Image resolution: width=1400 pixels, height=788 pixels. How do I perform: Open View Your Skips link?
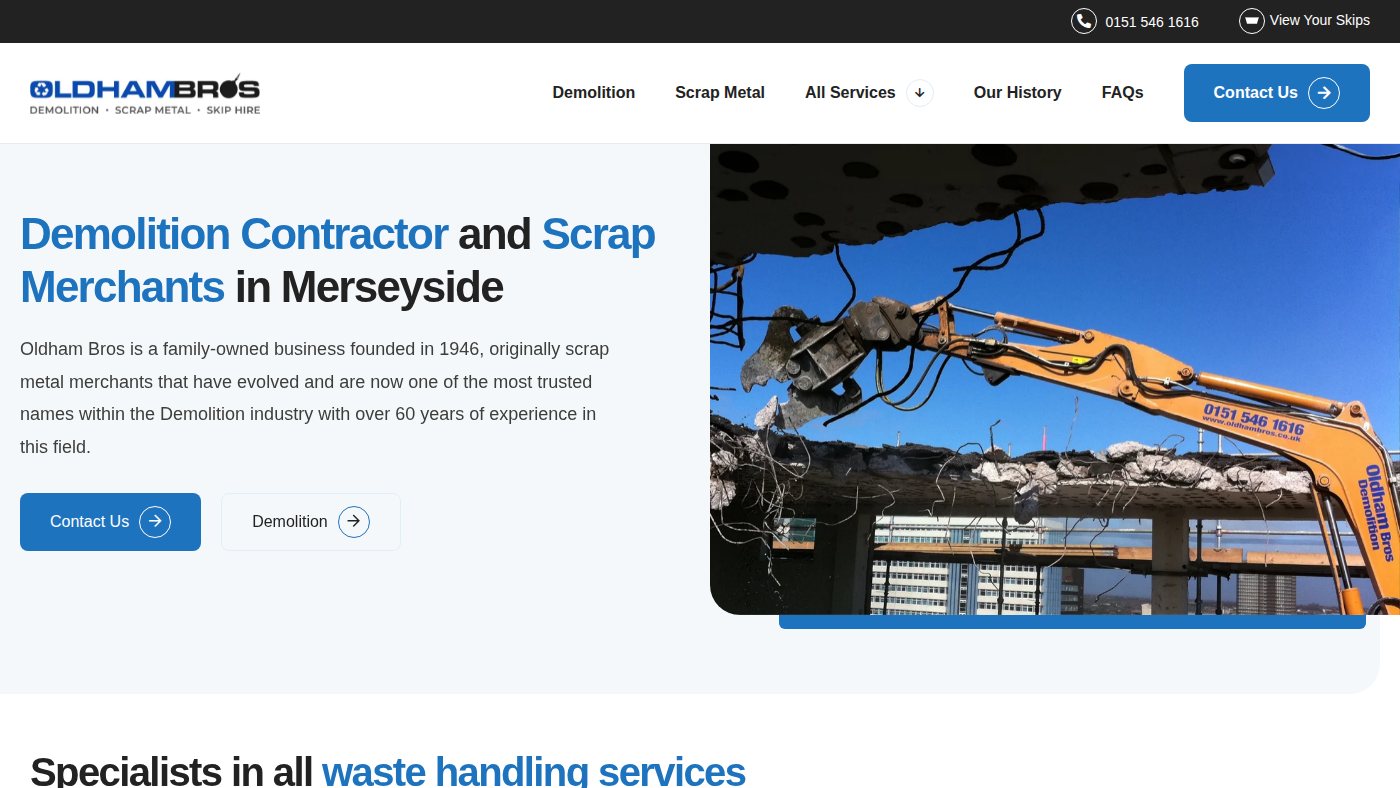[x=1320, y=20]
